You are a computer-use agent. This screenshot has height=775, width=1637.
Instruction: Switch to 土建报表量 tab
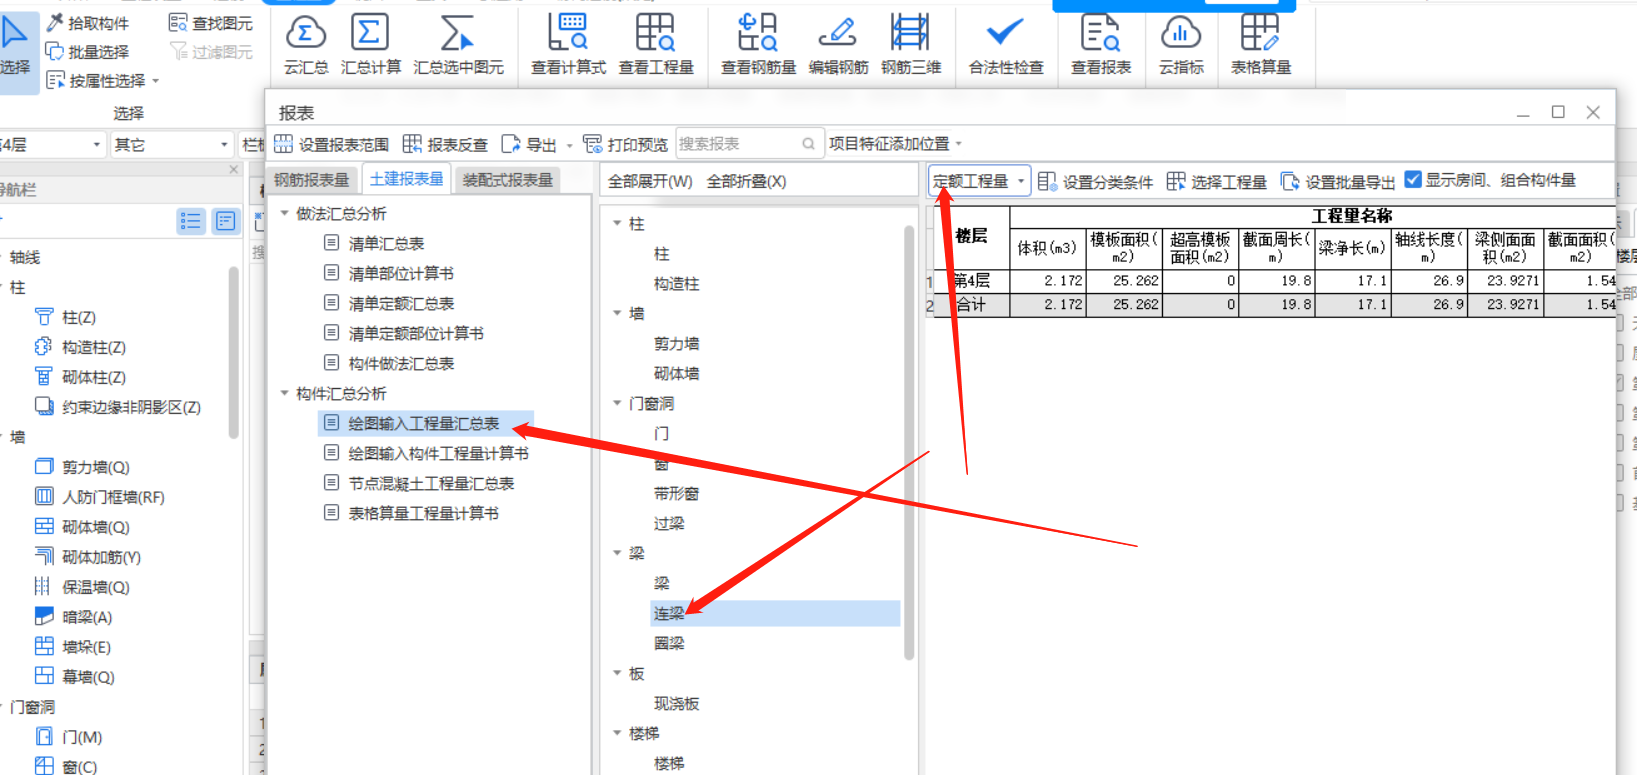click(407, 179)
